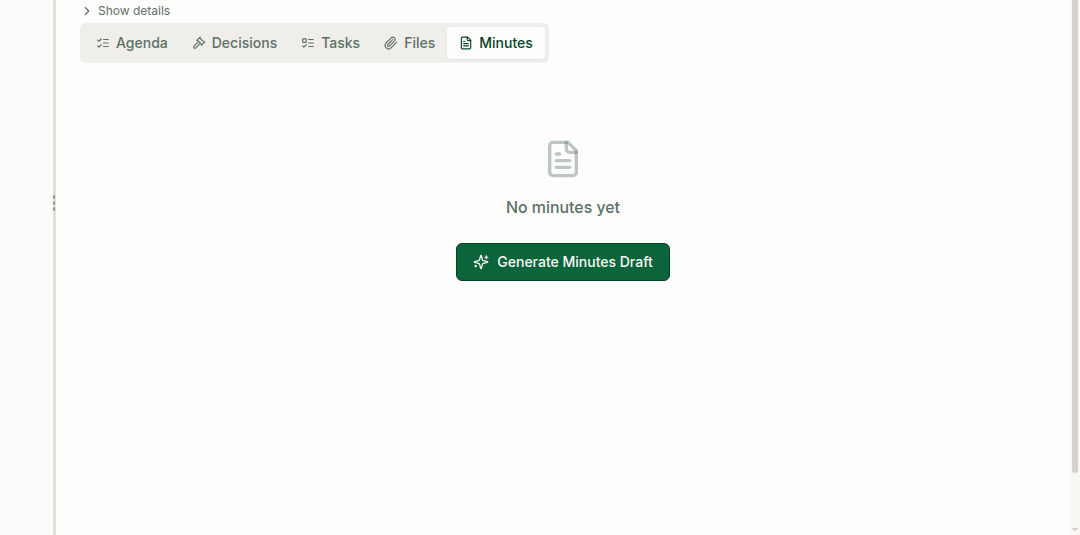
Task: Open the Decisions tab
Action: tap(235, 43)
